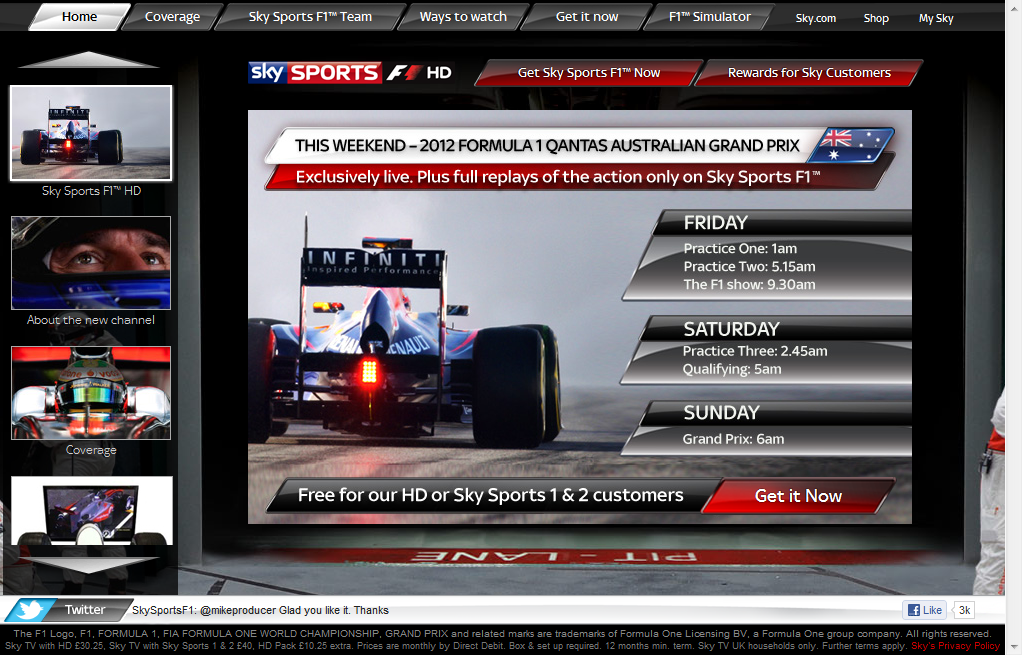
Task: Switch to the Coverage tab
Action: tap(172, 17)
